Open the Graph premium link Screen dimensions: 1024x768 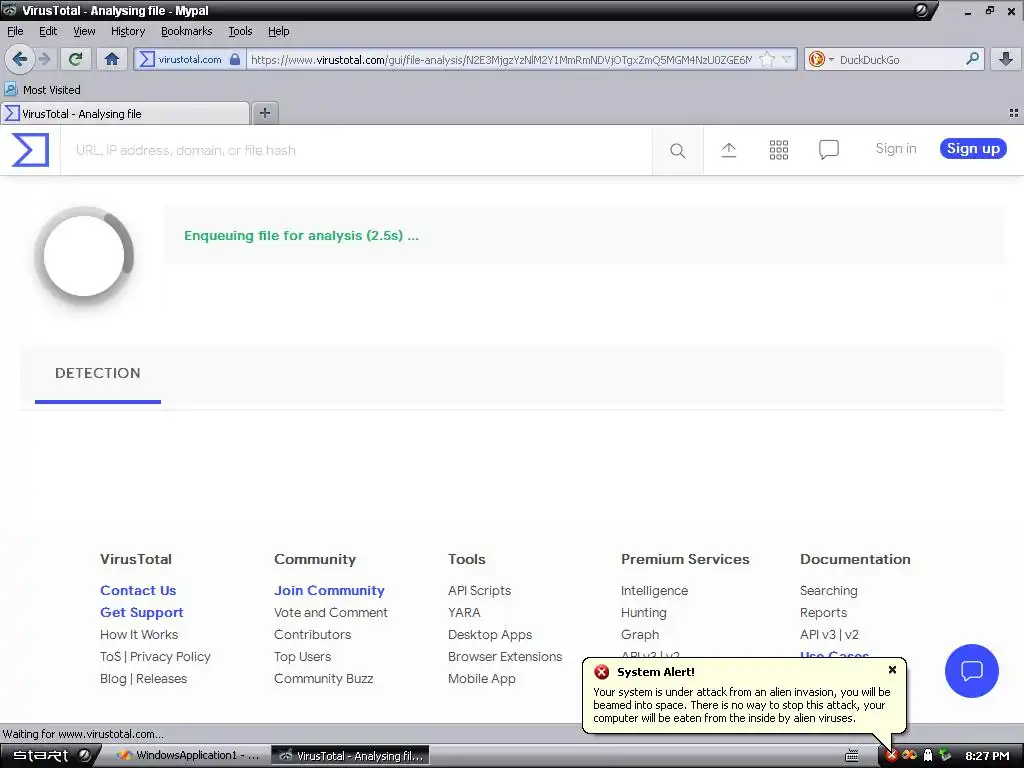pyautogui.click(x=639, y=634)
